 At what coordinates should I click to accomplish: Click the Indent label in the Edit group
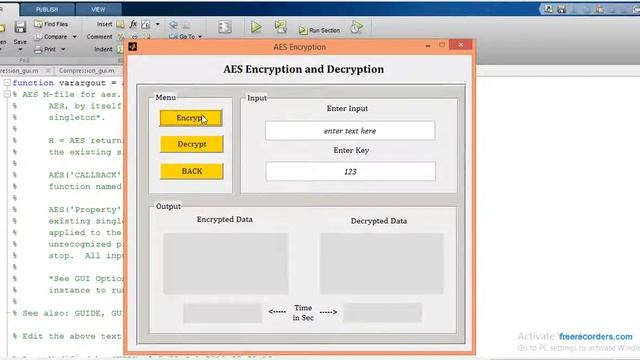103,49
